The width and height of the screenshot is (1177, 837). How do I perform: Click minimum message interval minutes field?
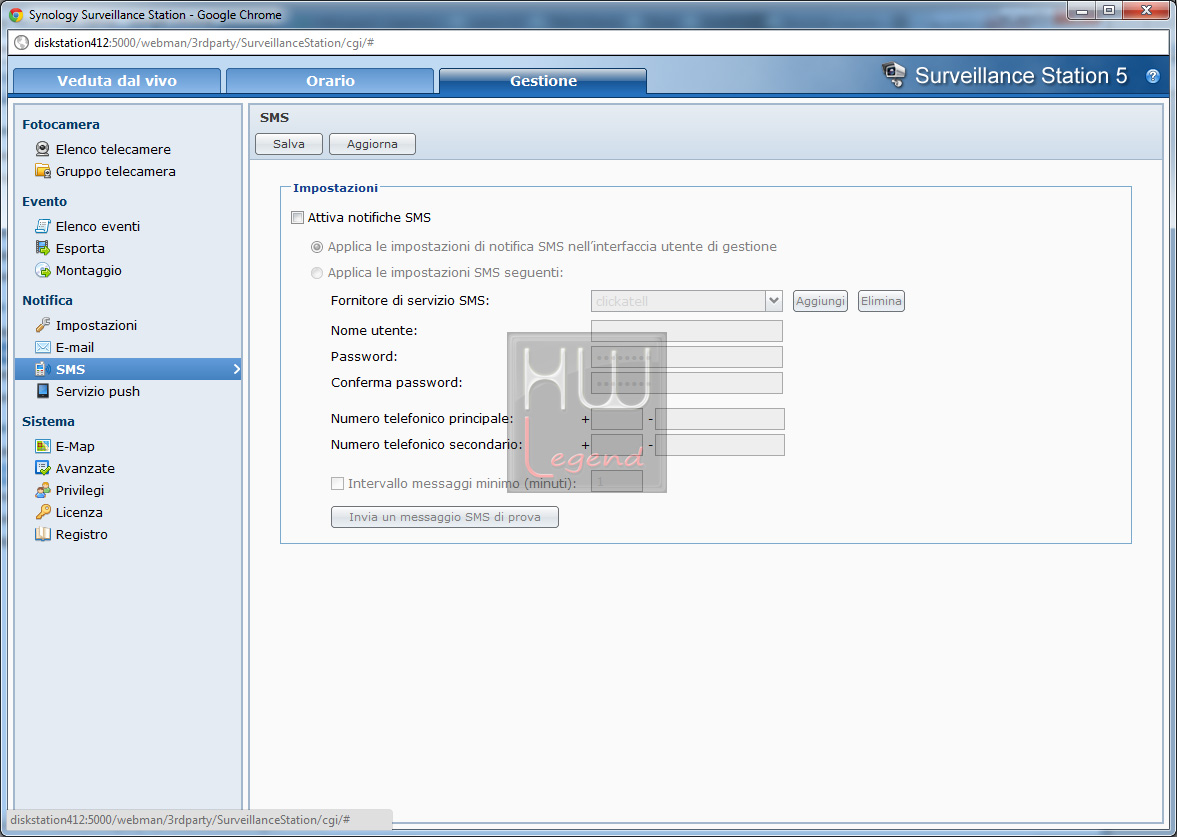[617, 481]
